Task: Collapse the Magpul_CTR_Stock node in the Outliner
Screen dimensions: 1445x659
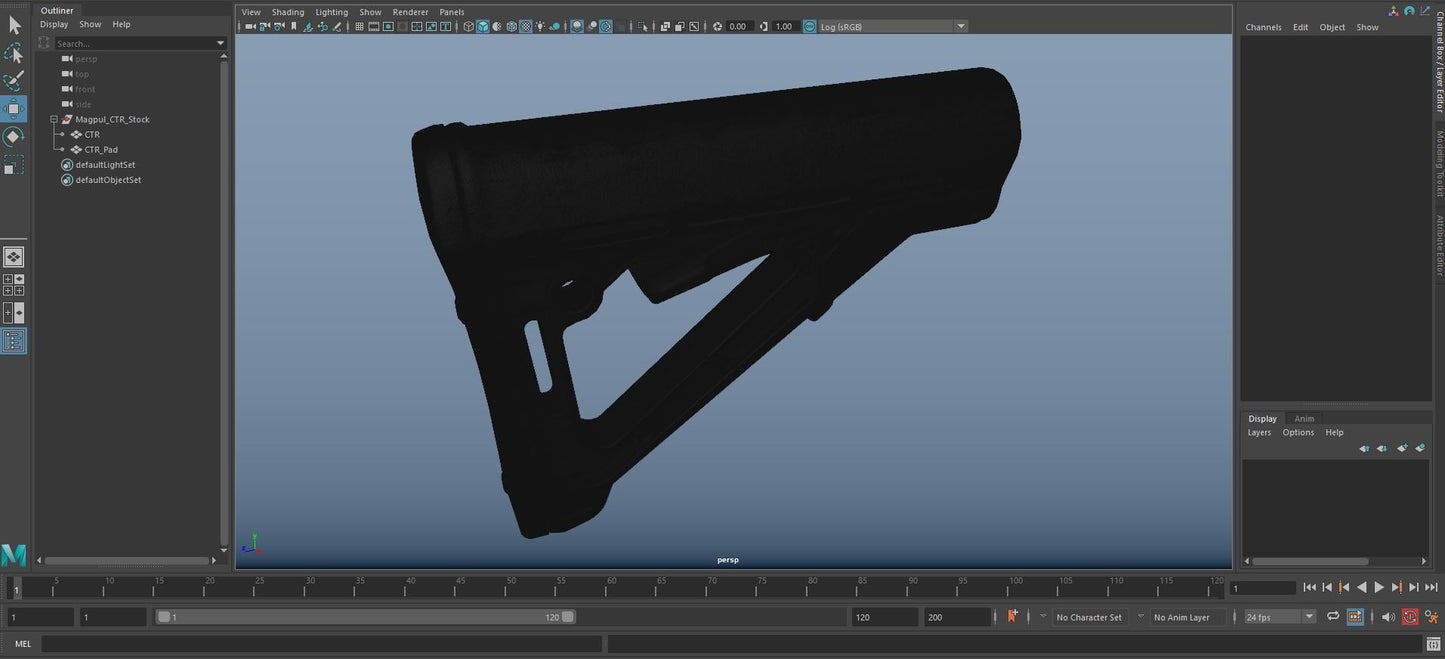Action: tap(54, 119)
